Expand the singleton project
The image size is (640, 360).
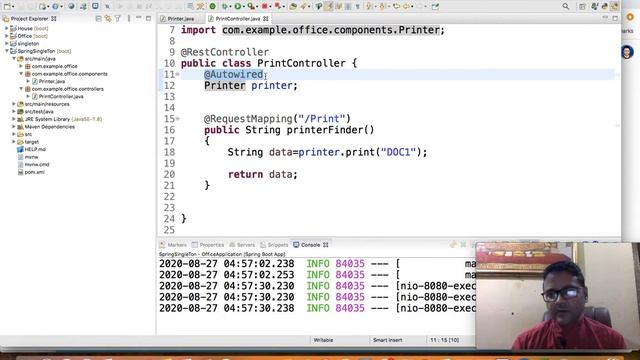tap(6, 44)
